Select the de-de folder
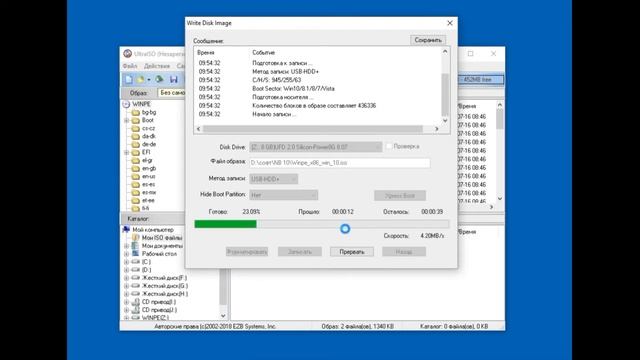640x360 pixels. click(x=149, y=144)
